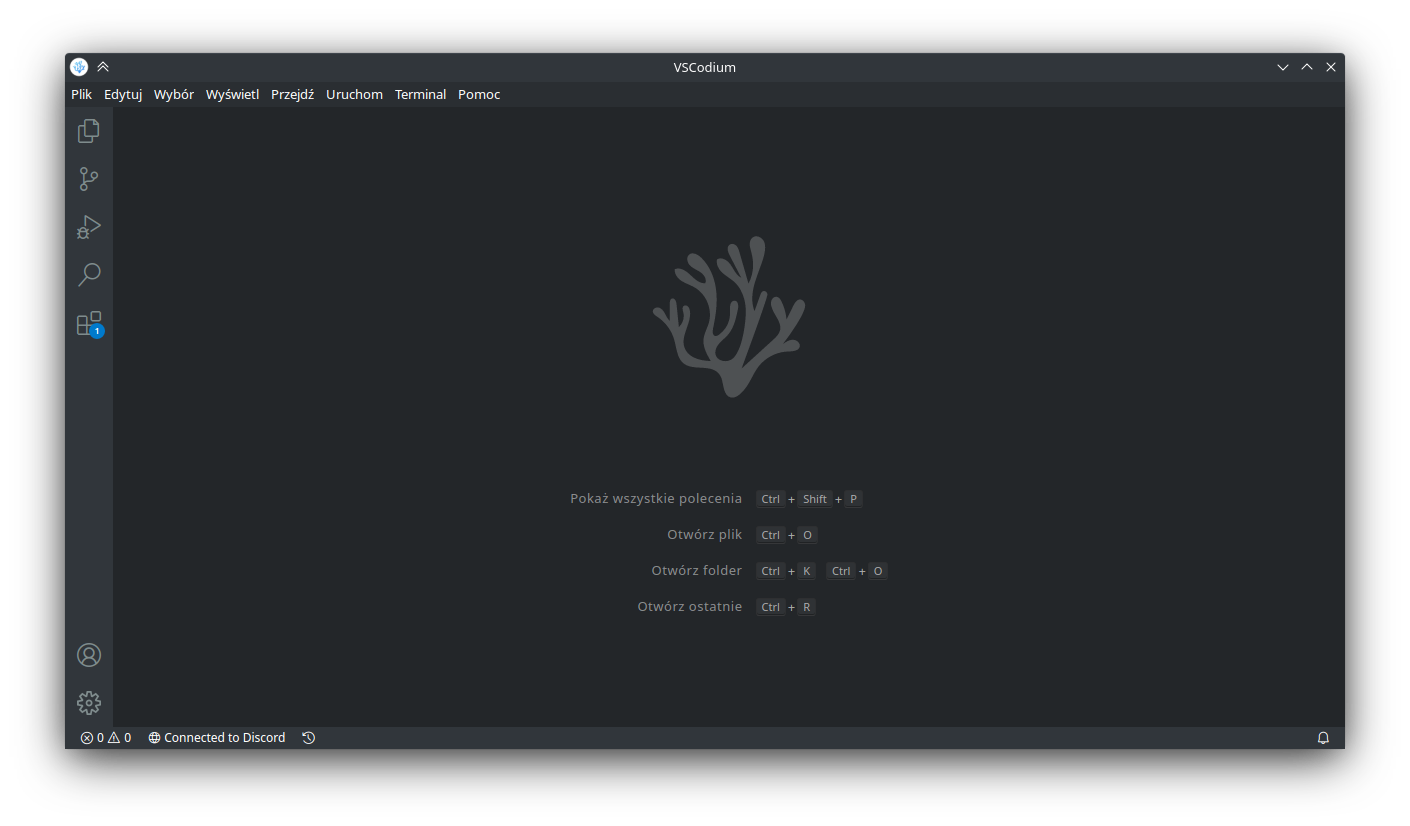Screen dimensions: 1410x826
Task: Open the Pomoc menu
Action: click(x=479, y=95)
